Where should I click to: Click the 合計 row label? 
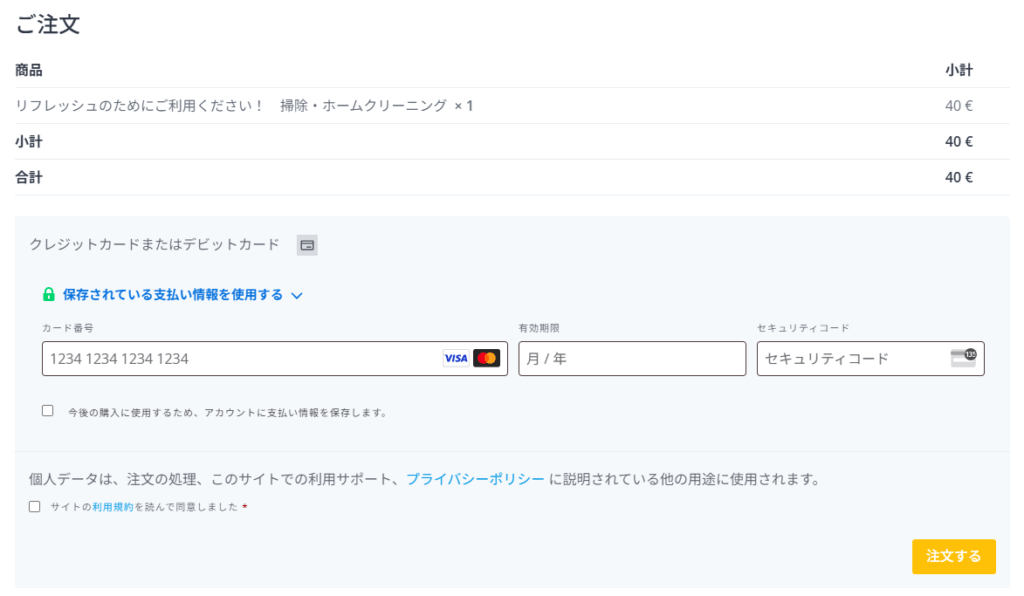point(29,178)
